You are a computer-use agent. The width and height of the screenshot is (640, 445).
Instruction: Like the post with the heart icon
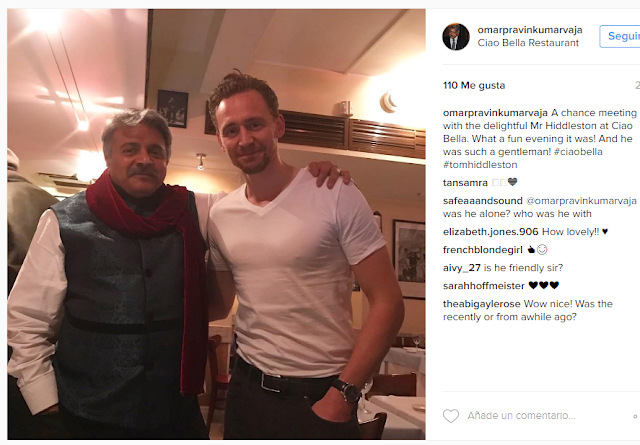(451, 416)
